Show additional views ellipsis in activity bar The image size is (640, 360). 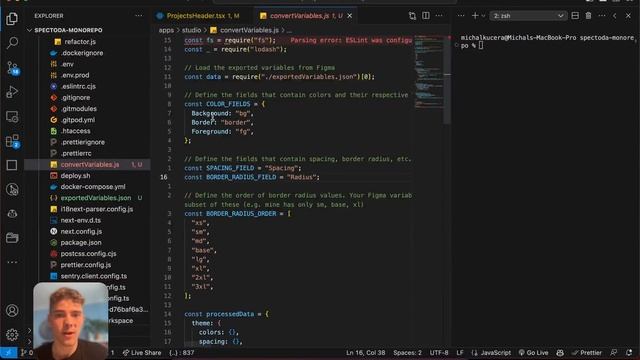[x=12, y=262]
